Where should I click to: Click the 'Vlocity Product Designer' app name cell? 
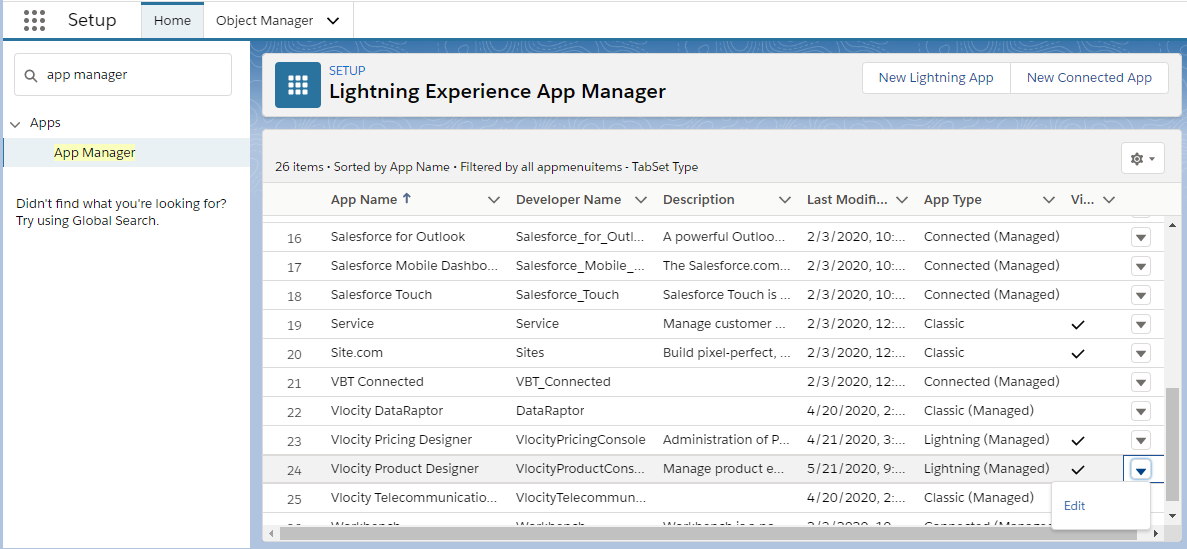pyautogui.click(x=404, y=469)
